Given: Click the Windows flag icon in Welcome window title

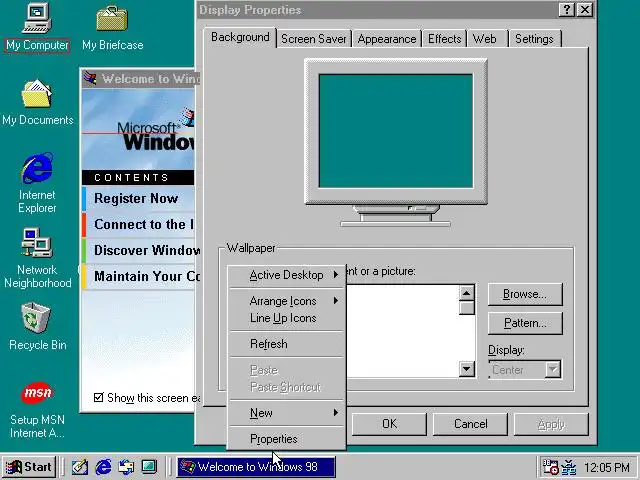Looking at the screenshot, I should (x=90, y=78).
